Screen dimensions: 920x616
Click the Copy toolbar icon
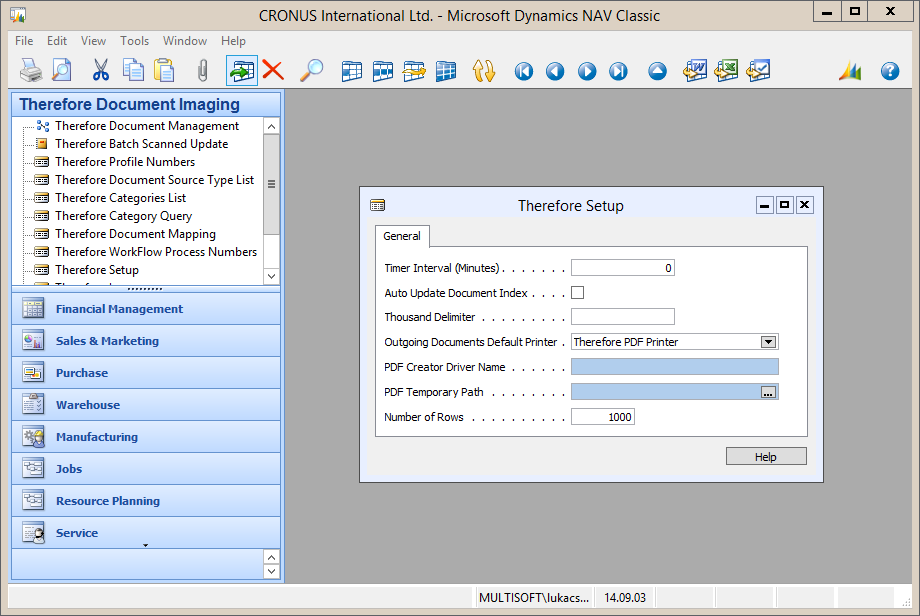133,71
